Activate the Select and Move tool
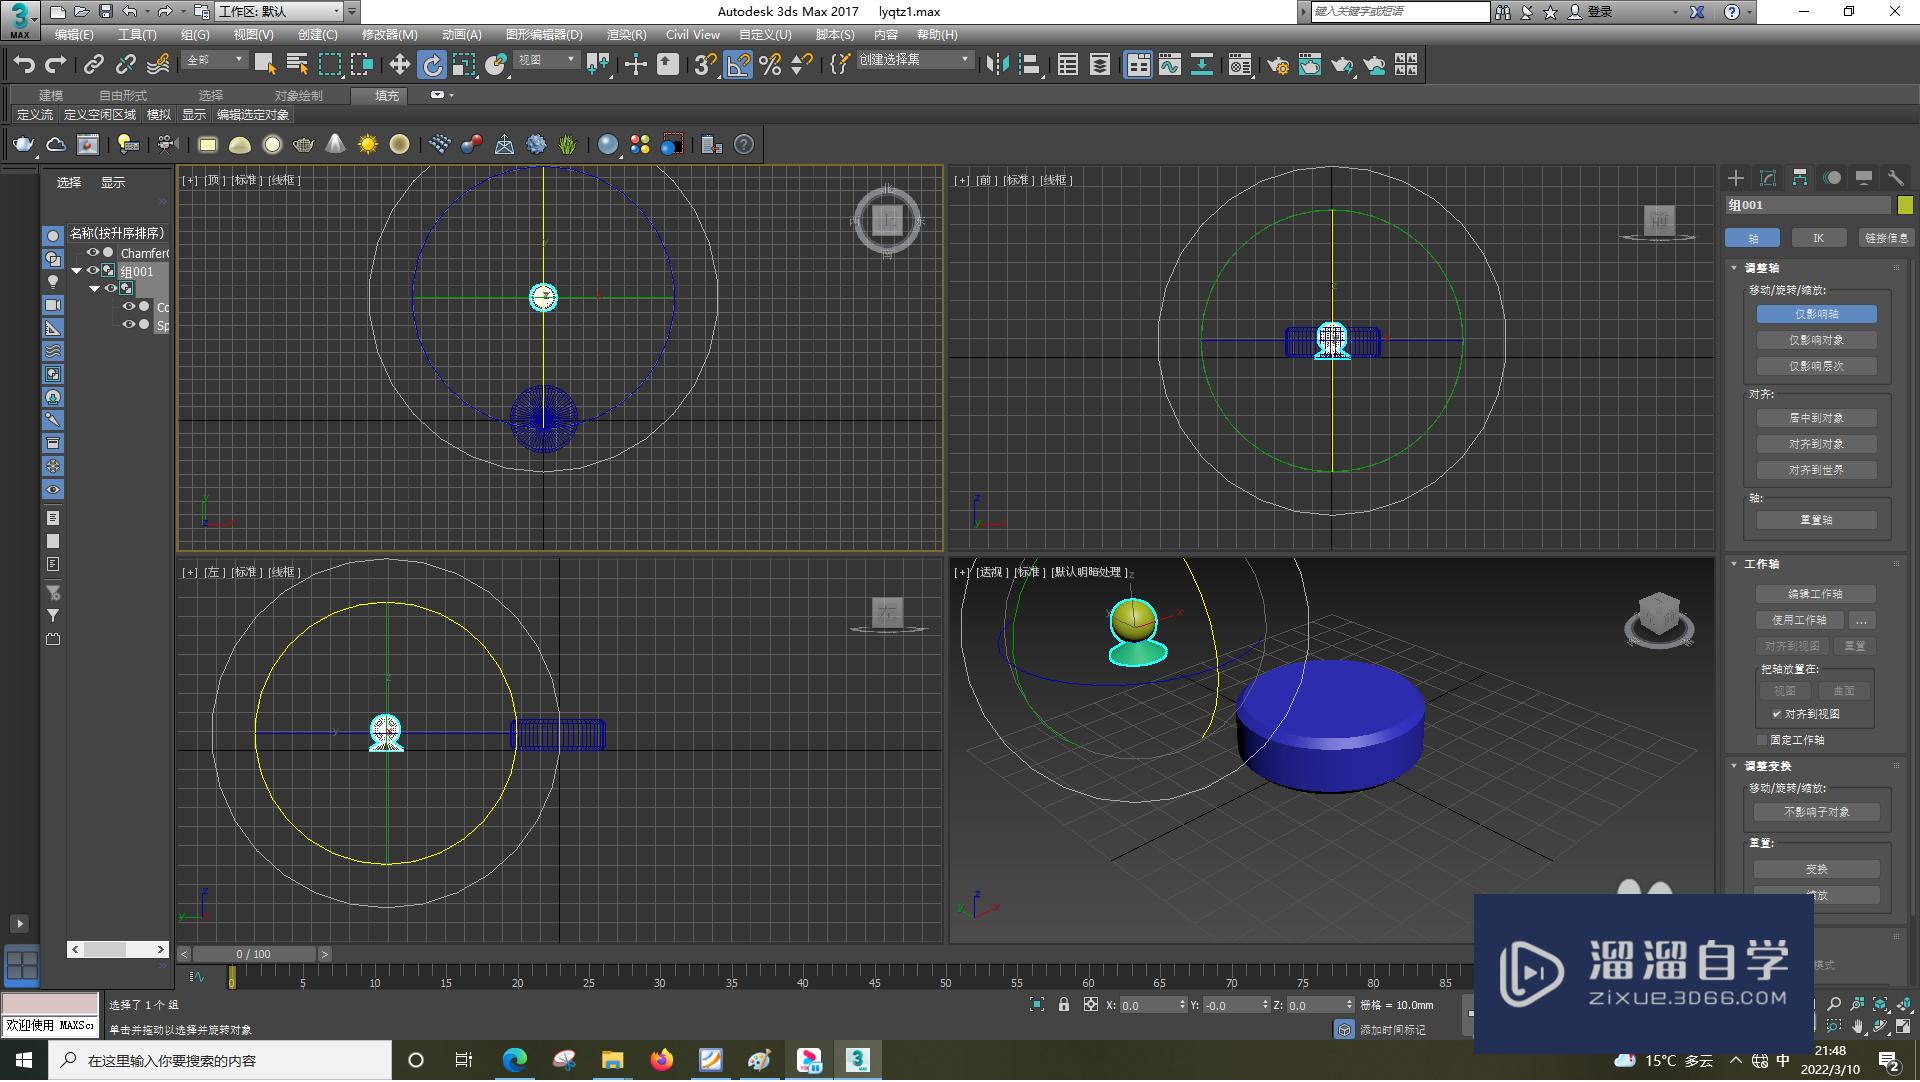 [399, 65]
